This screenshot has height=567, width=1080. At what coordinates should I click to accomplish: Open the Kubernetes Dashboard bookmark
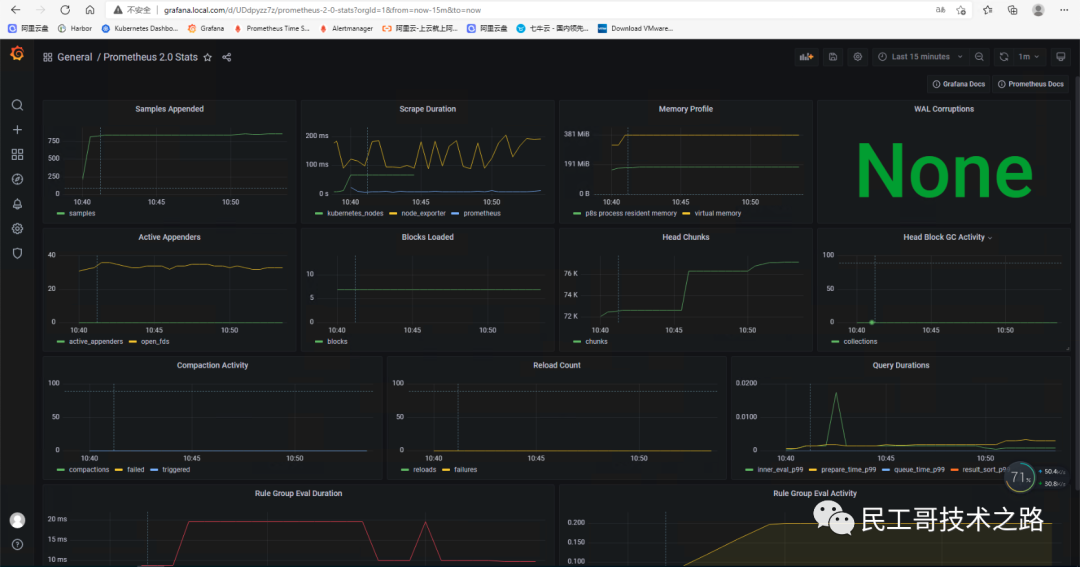(139, 28)
